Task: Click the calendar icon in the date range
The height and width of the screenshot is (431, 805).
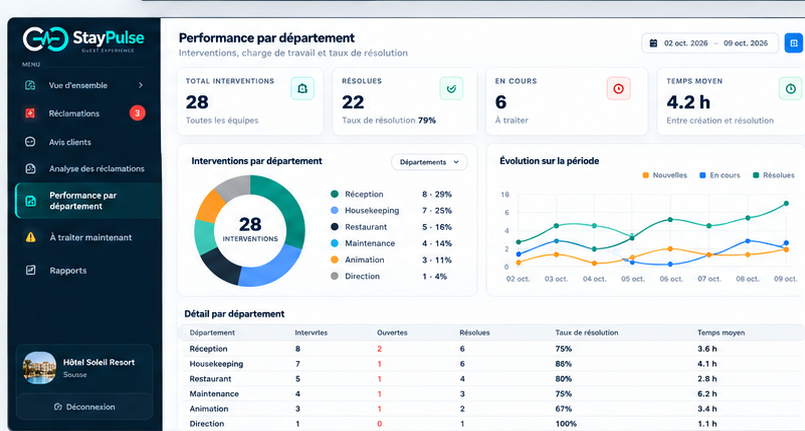Action: (x=654, y=43)
